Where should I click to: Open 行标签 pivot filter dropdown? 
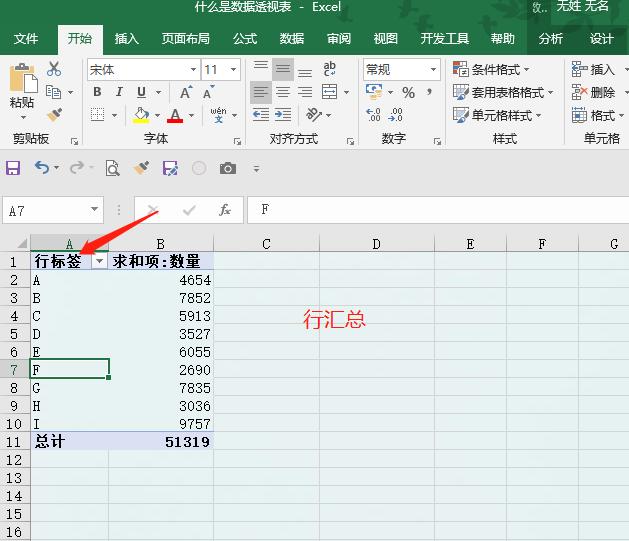point(99,261)
